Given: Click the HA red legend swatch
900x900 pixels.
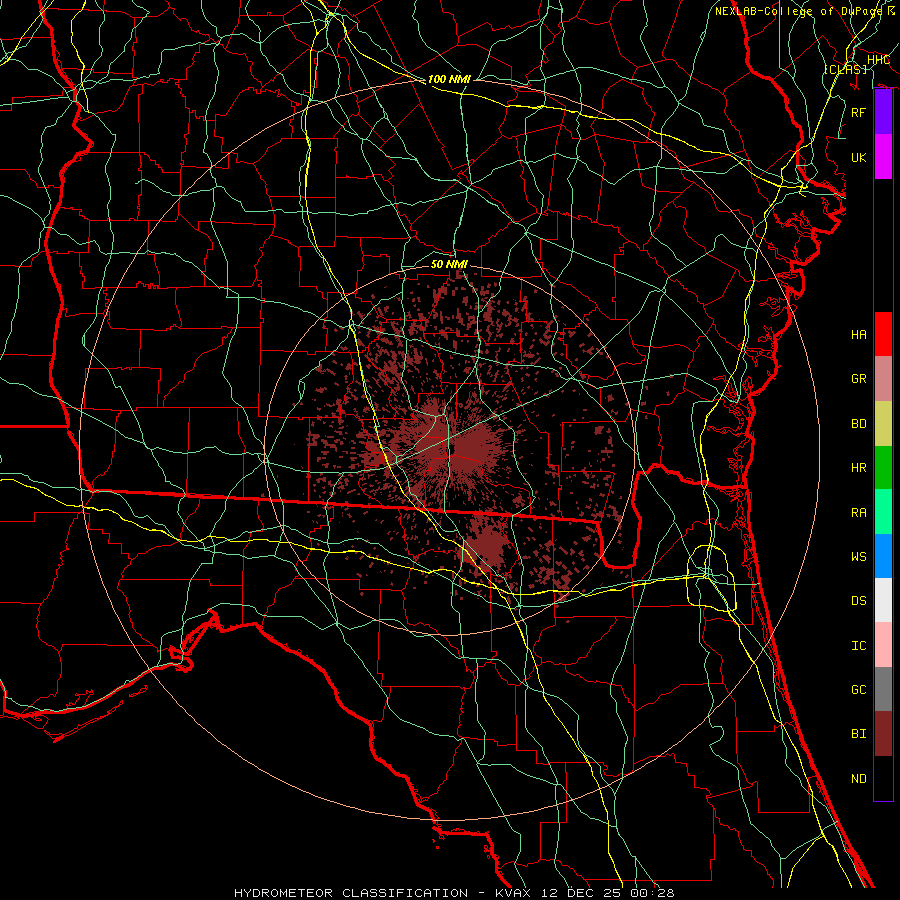Looking at the screenshot, I should tap(883, 334).
